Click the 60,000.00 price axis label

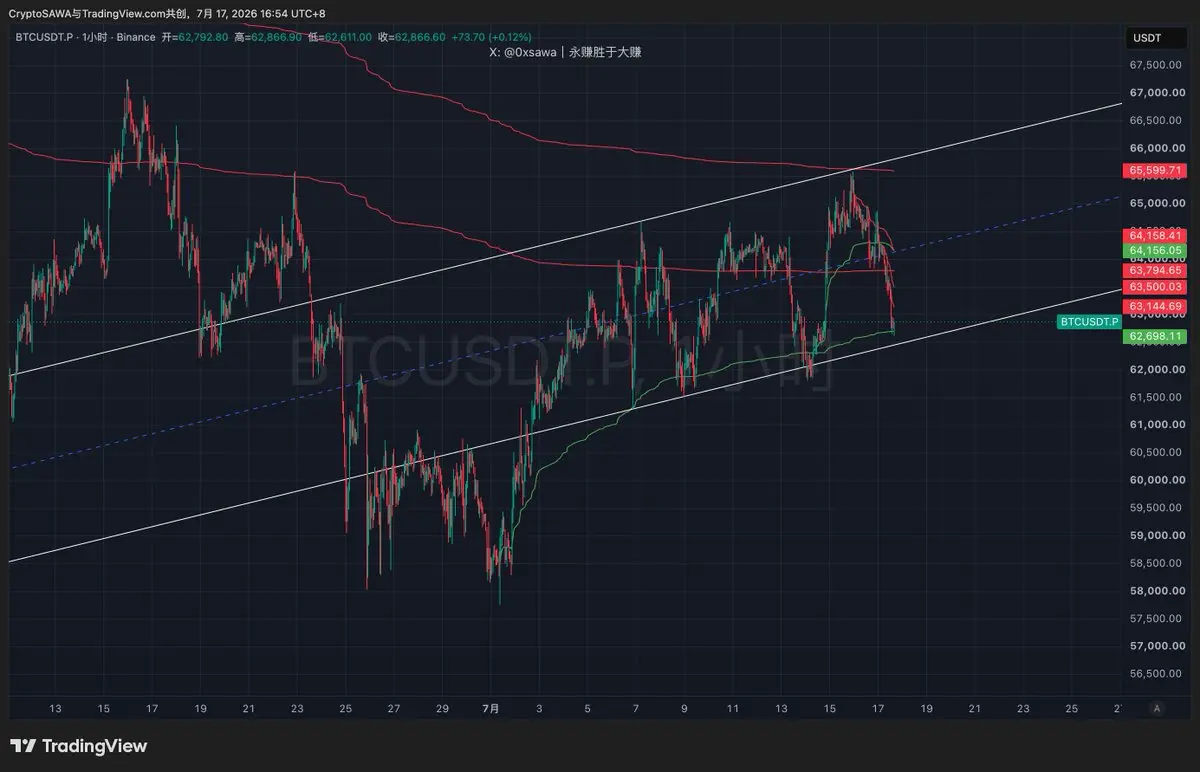click(1157, 480)
